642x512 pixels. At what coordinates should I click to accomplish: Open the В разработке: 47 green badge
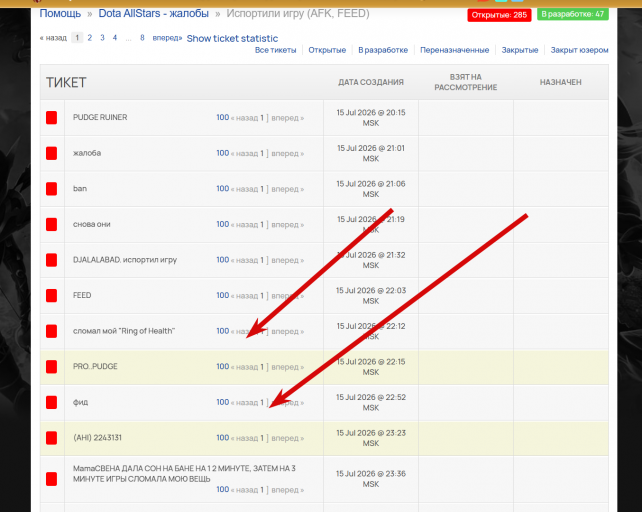pos(572,14)
